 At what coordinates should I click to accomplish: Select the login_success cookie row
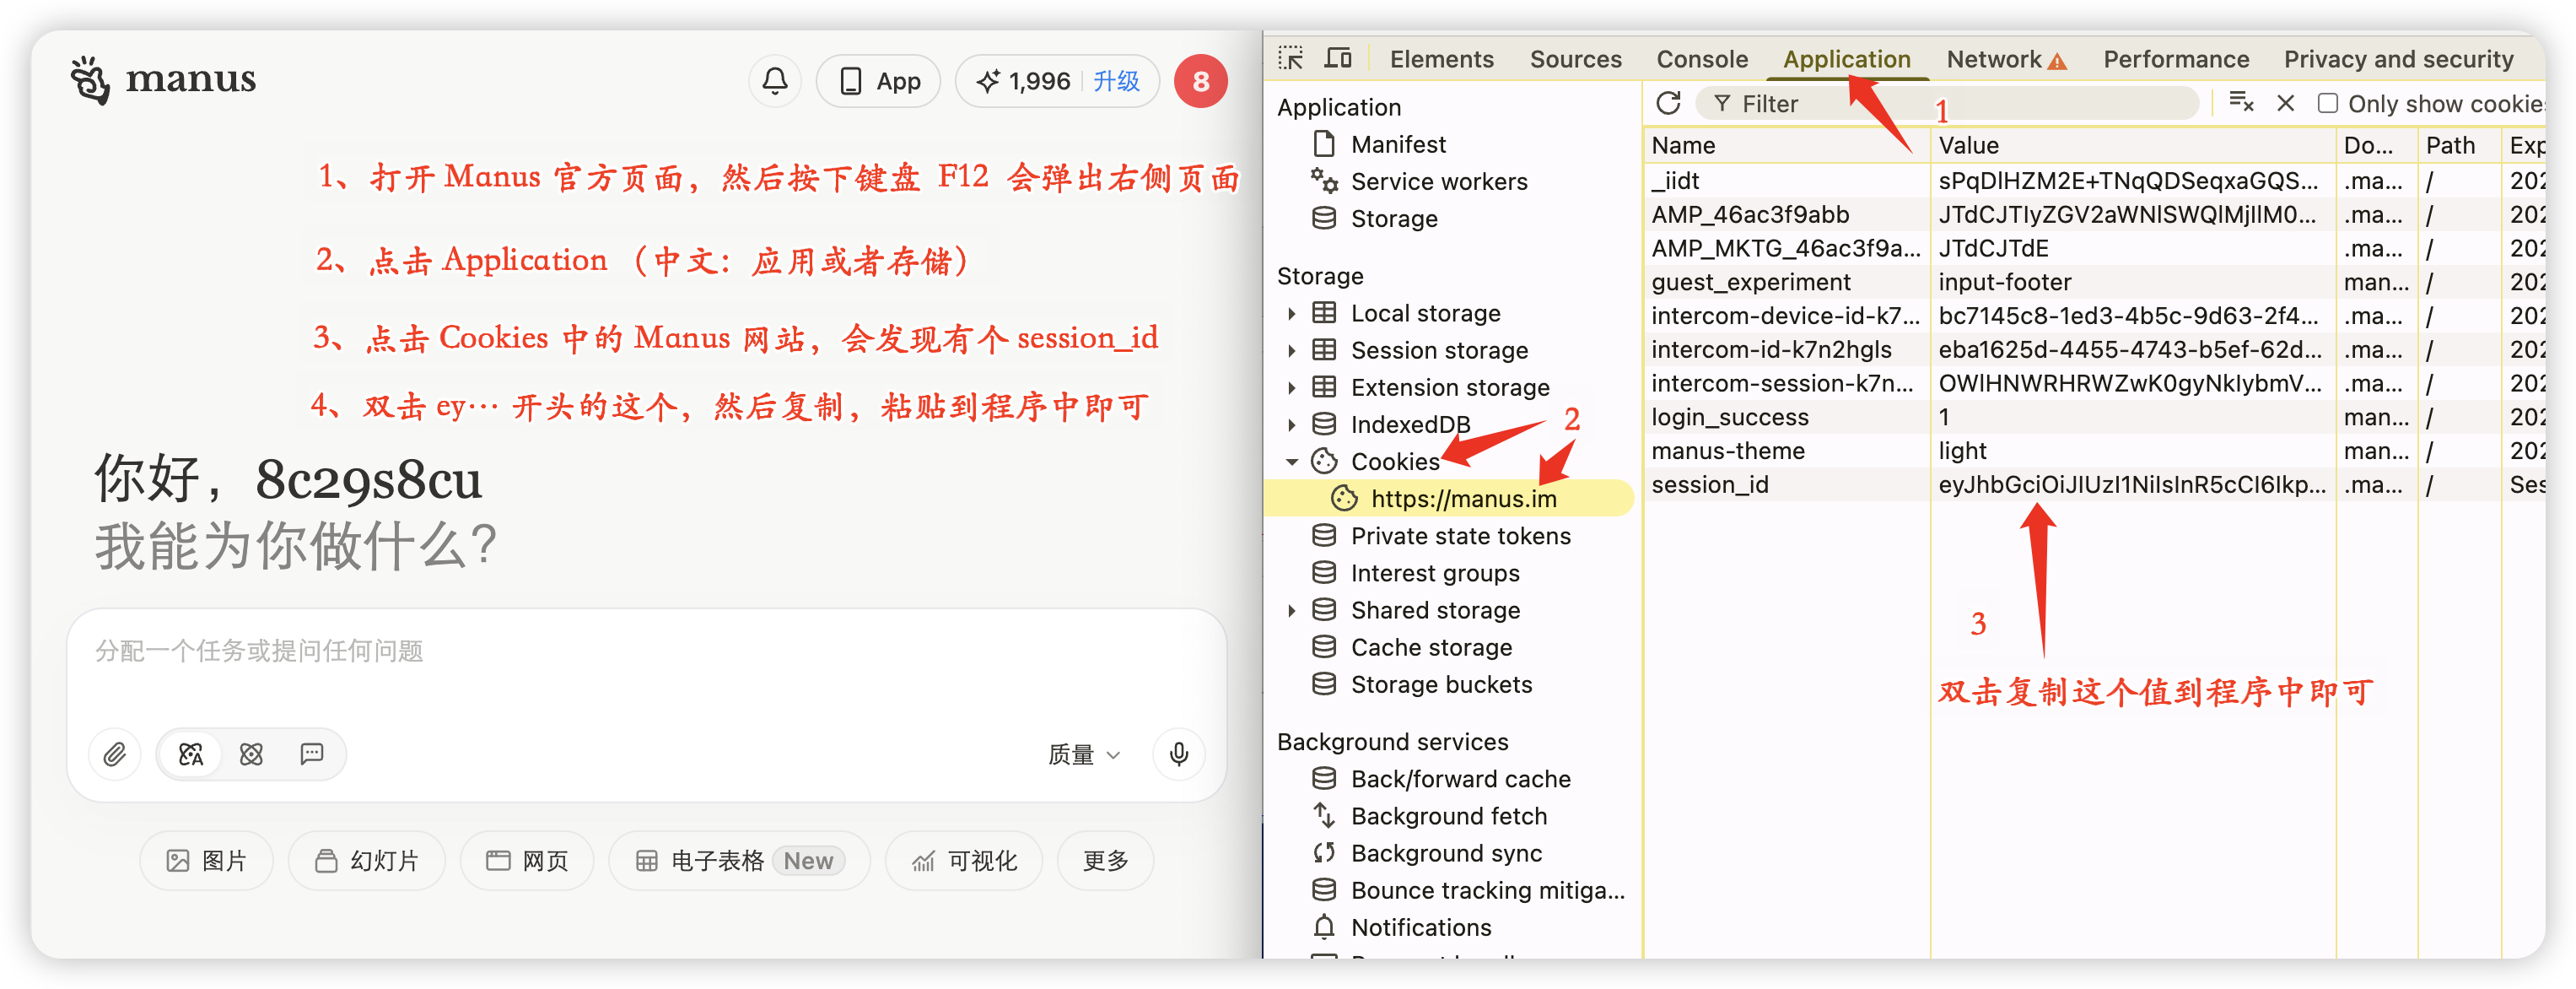[2094, 417]
